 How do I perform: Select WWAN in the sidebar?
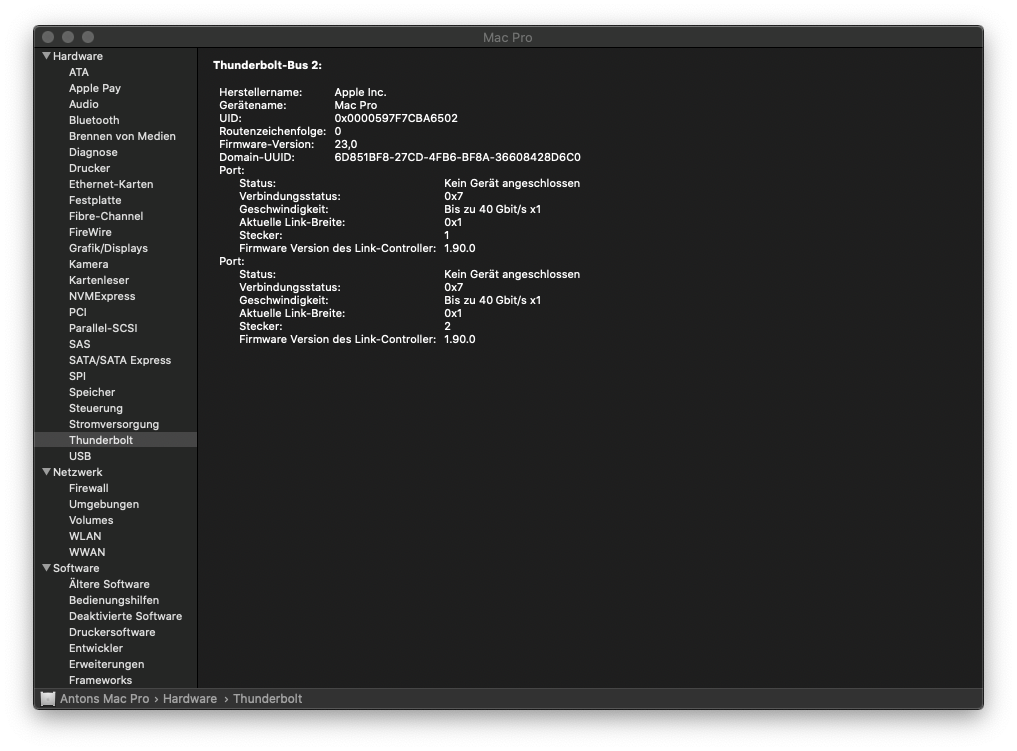pos(87,552)
